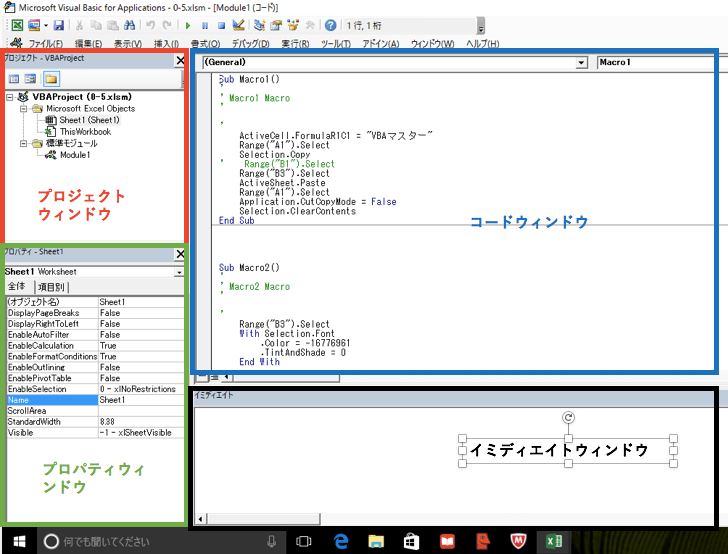Open Project Explorer toolbar icon
Screen dimensions: 728x554
coord(260,25)
